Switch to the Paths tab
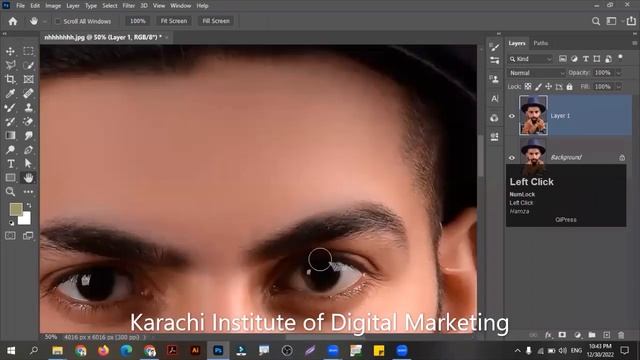 pos(540,43)
